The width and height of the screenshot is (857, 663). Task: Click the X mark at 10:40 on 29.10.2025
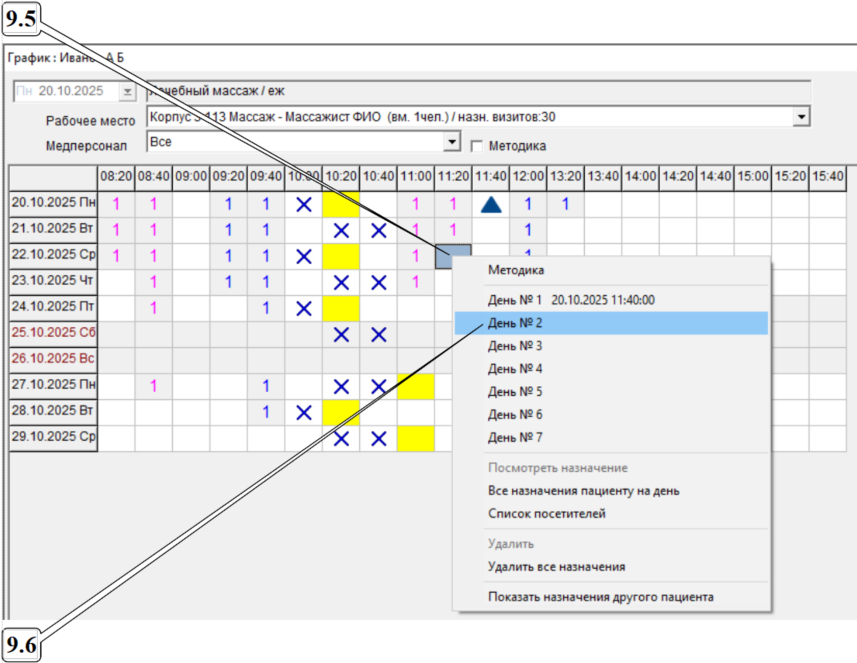pyautogui.click(x=379, y=438)
